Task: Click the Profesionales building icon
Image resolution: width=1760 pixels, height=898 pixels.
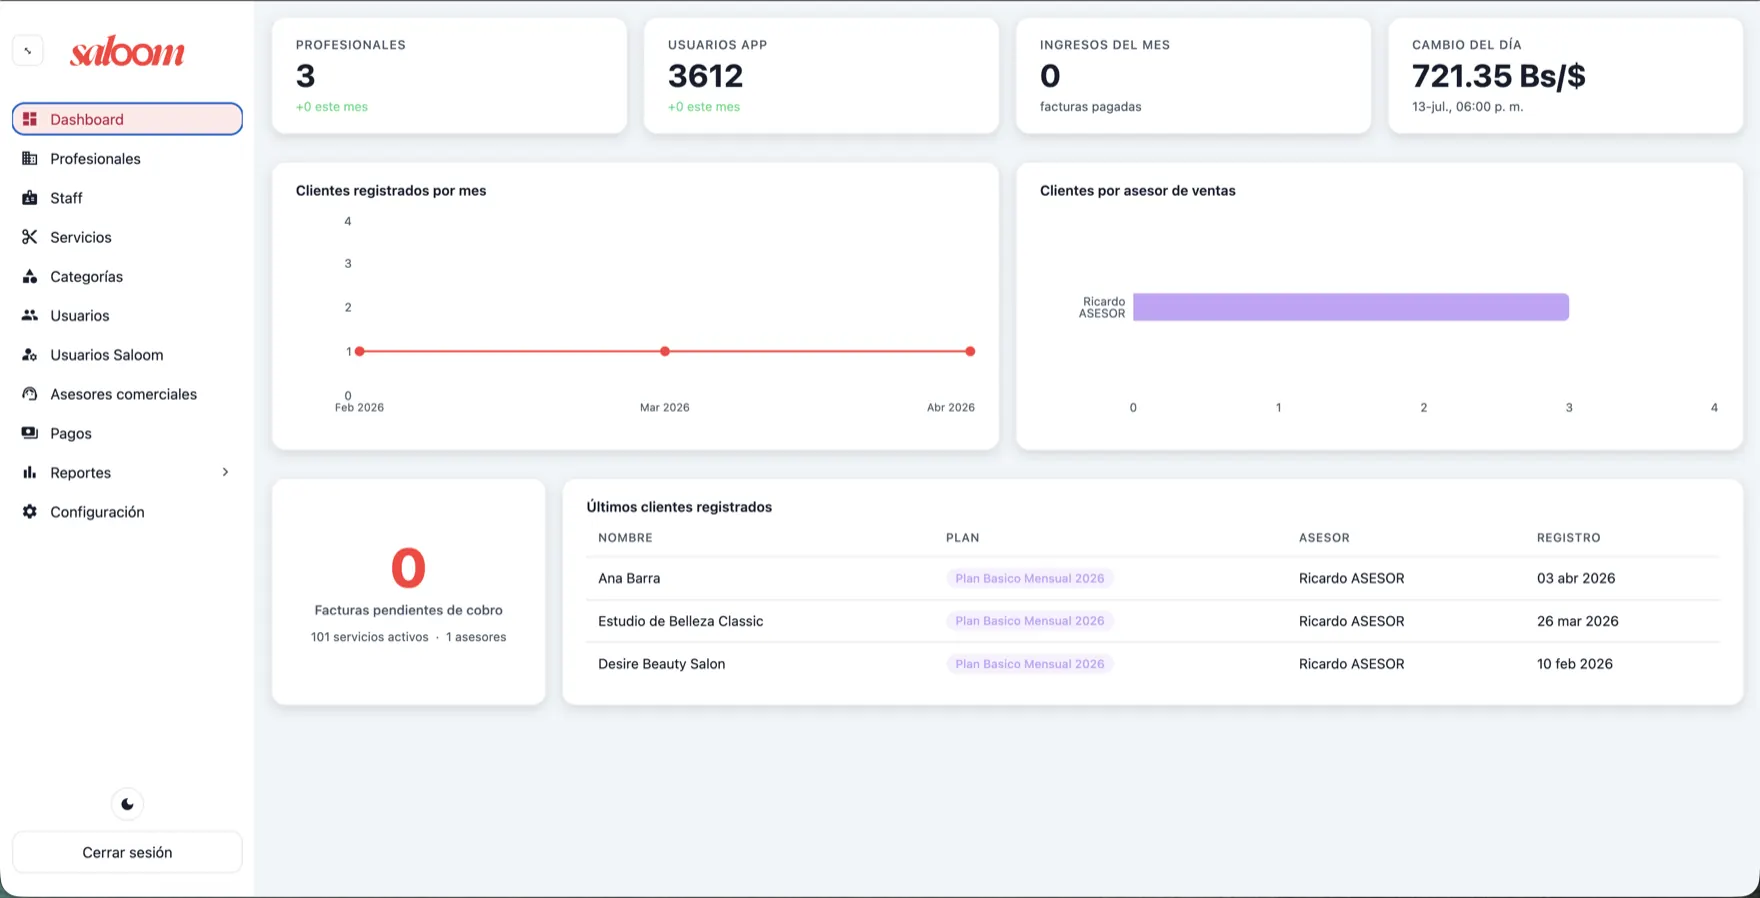Action: tap(30, 158)
